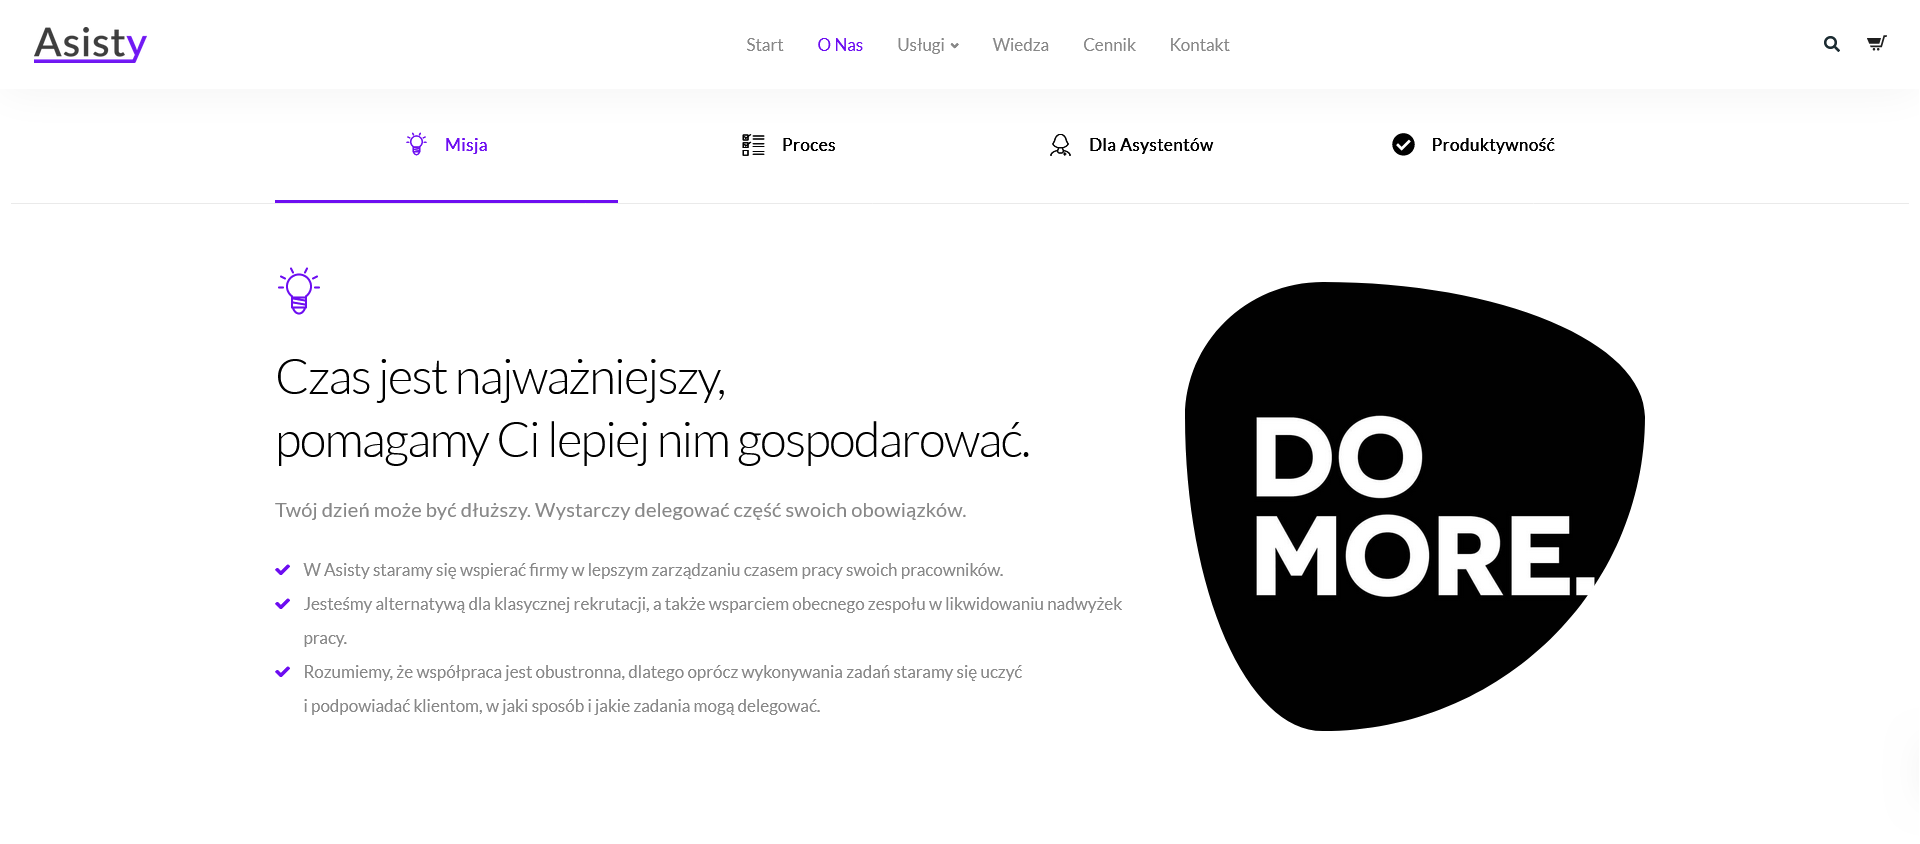Click the large purple lightbulb icon

[x=299, y=291]
